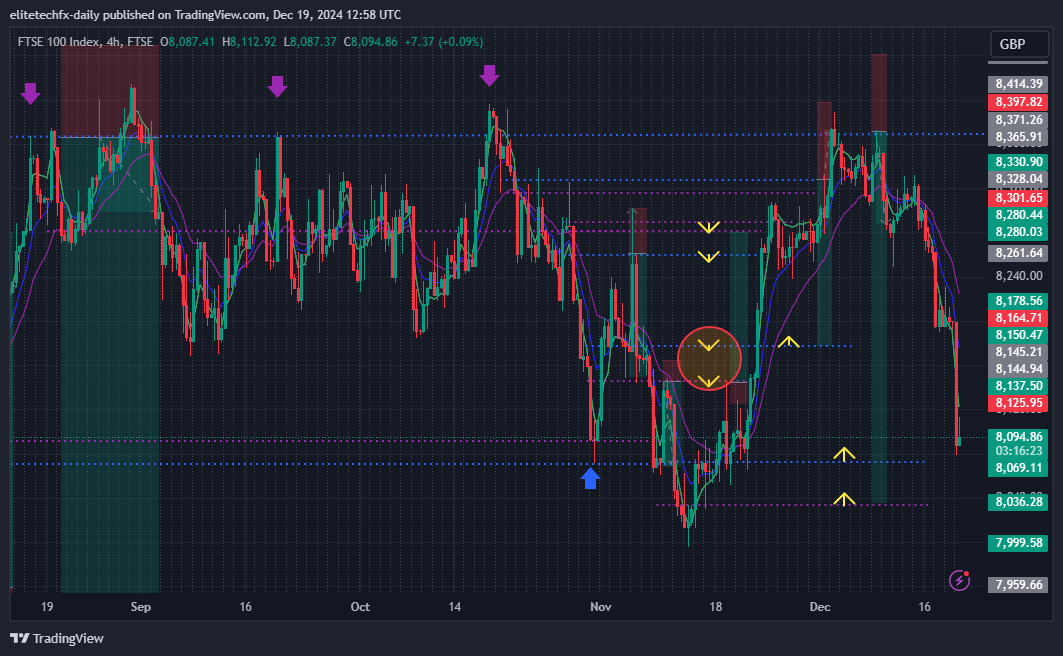This screenshot has width=1063, height=656.
Task: Click the high value H8,112.92
Action: coord(249,42)
